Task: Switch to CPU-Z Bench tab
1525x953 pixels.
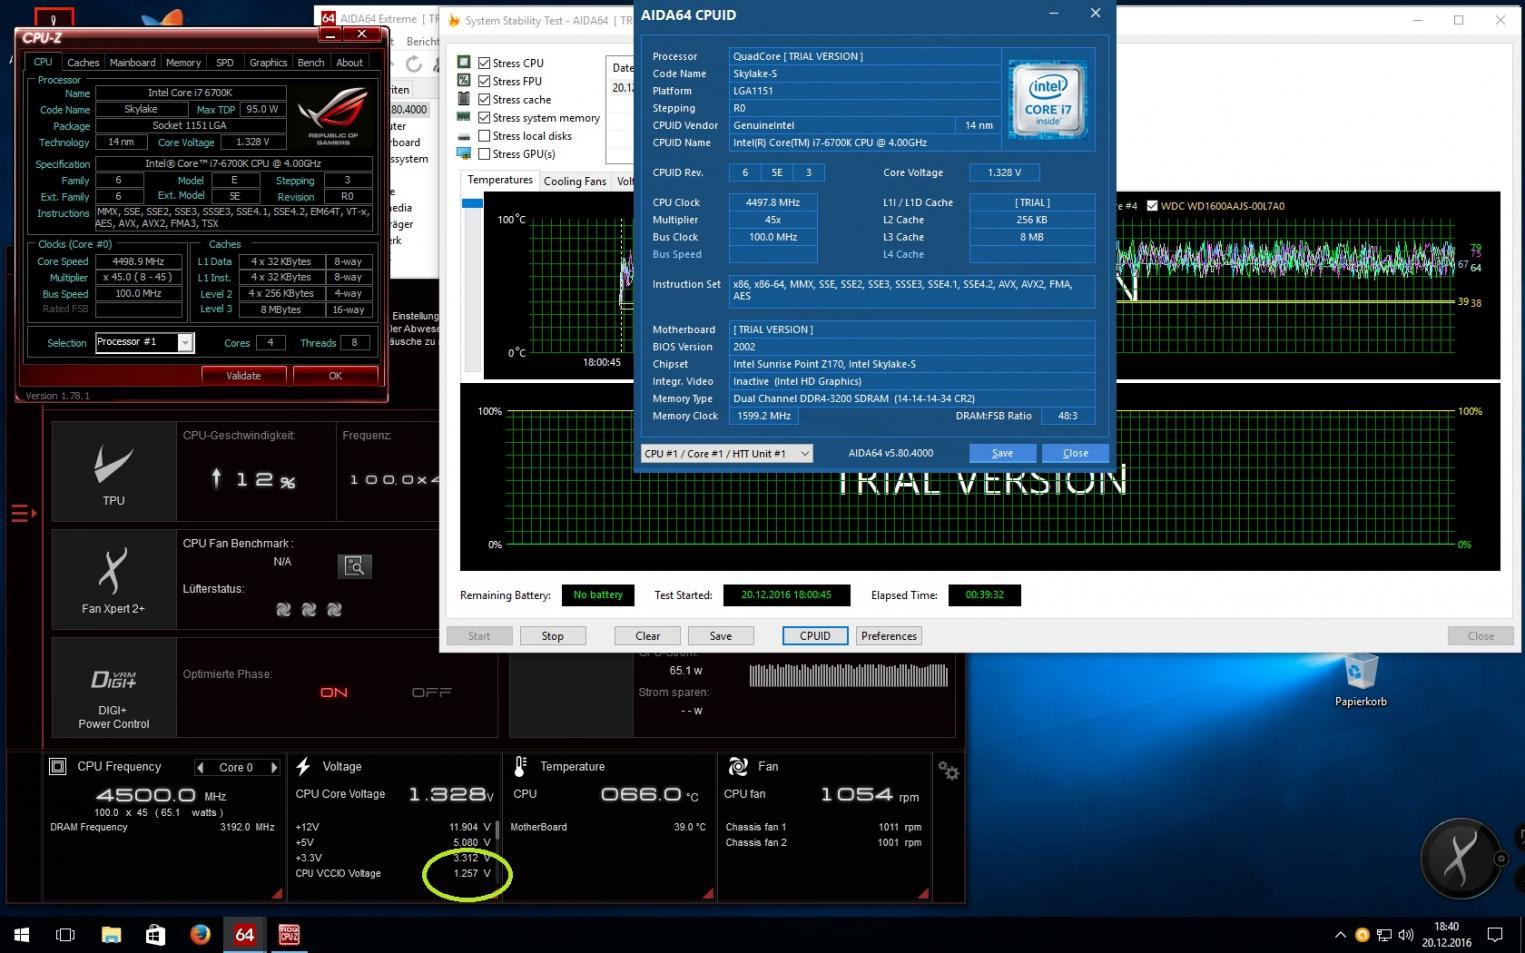Action: 311,62
